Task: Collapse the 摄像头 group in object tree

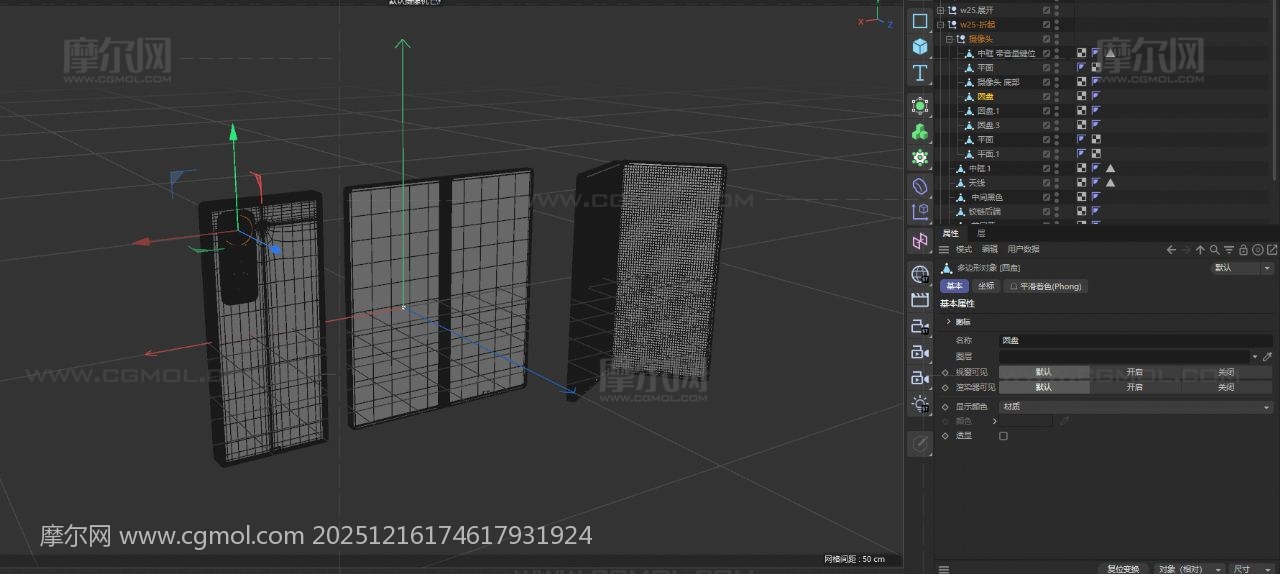Action: point(949,39)
